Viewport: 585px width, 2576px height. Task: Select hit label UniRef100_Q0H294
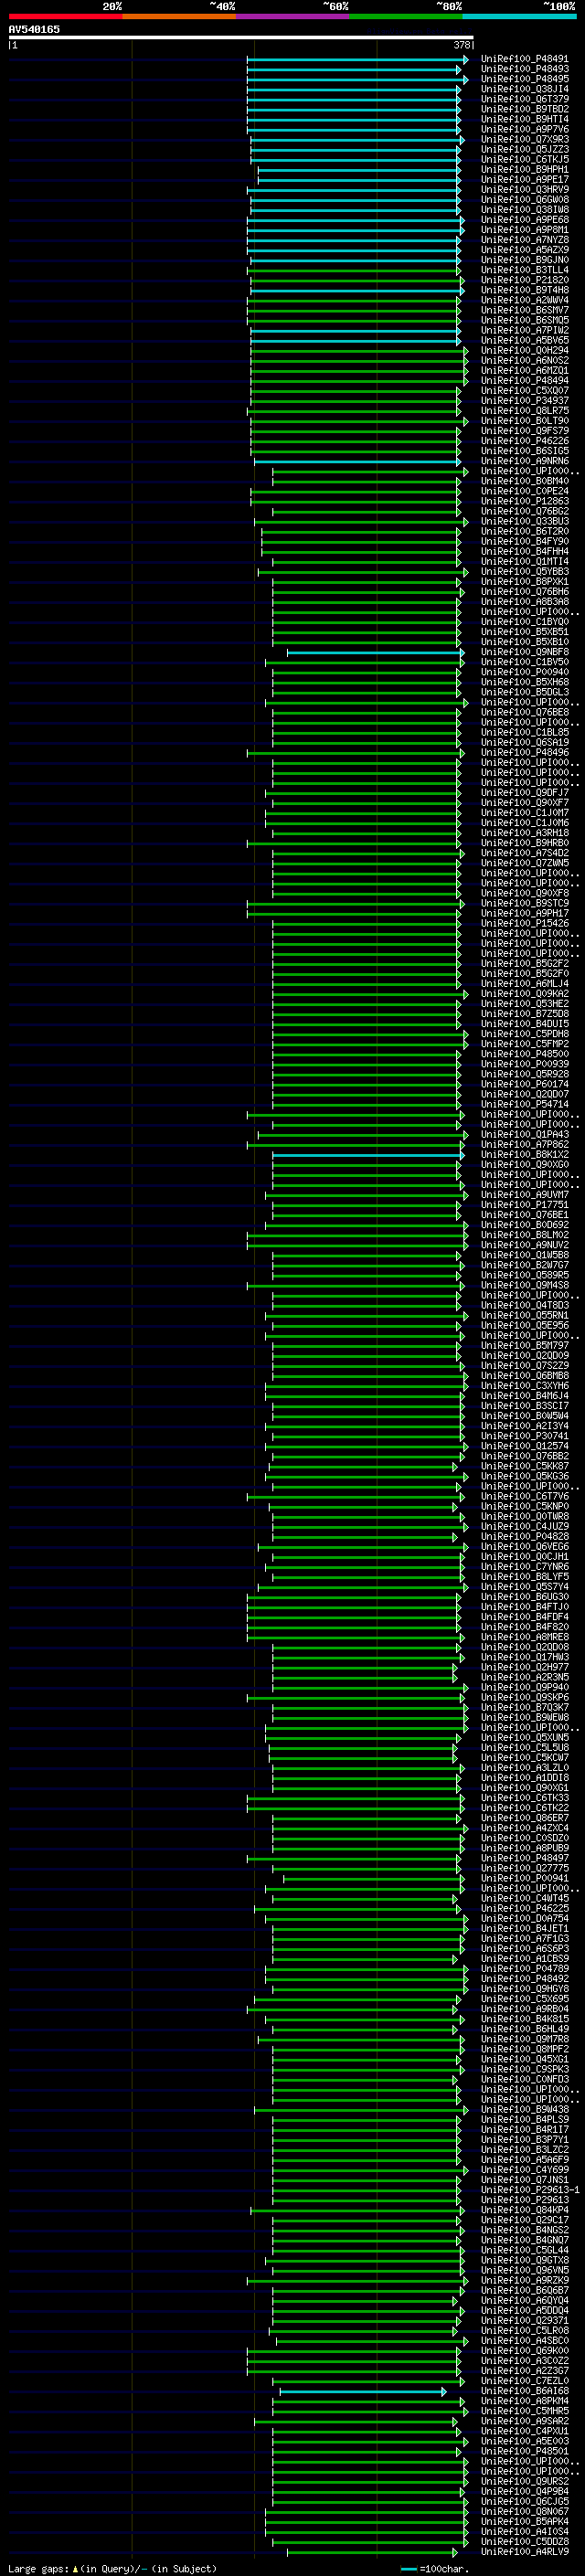click(525, 351)
